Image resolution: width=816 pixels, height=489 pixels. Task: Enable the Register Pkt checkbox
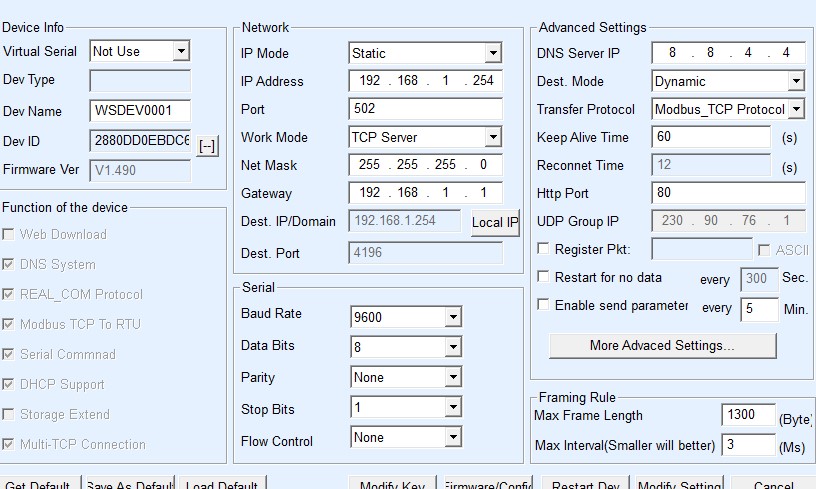[544, 249]
